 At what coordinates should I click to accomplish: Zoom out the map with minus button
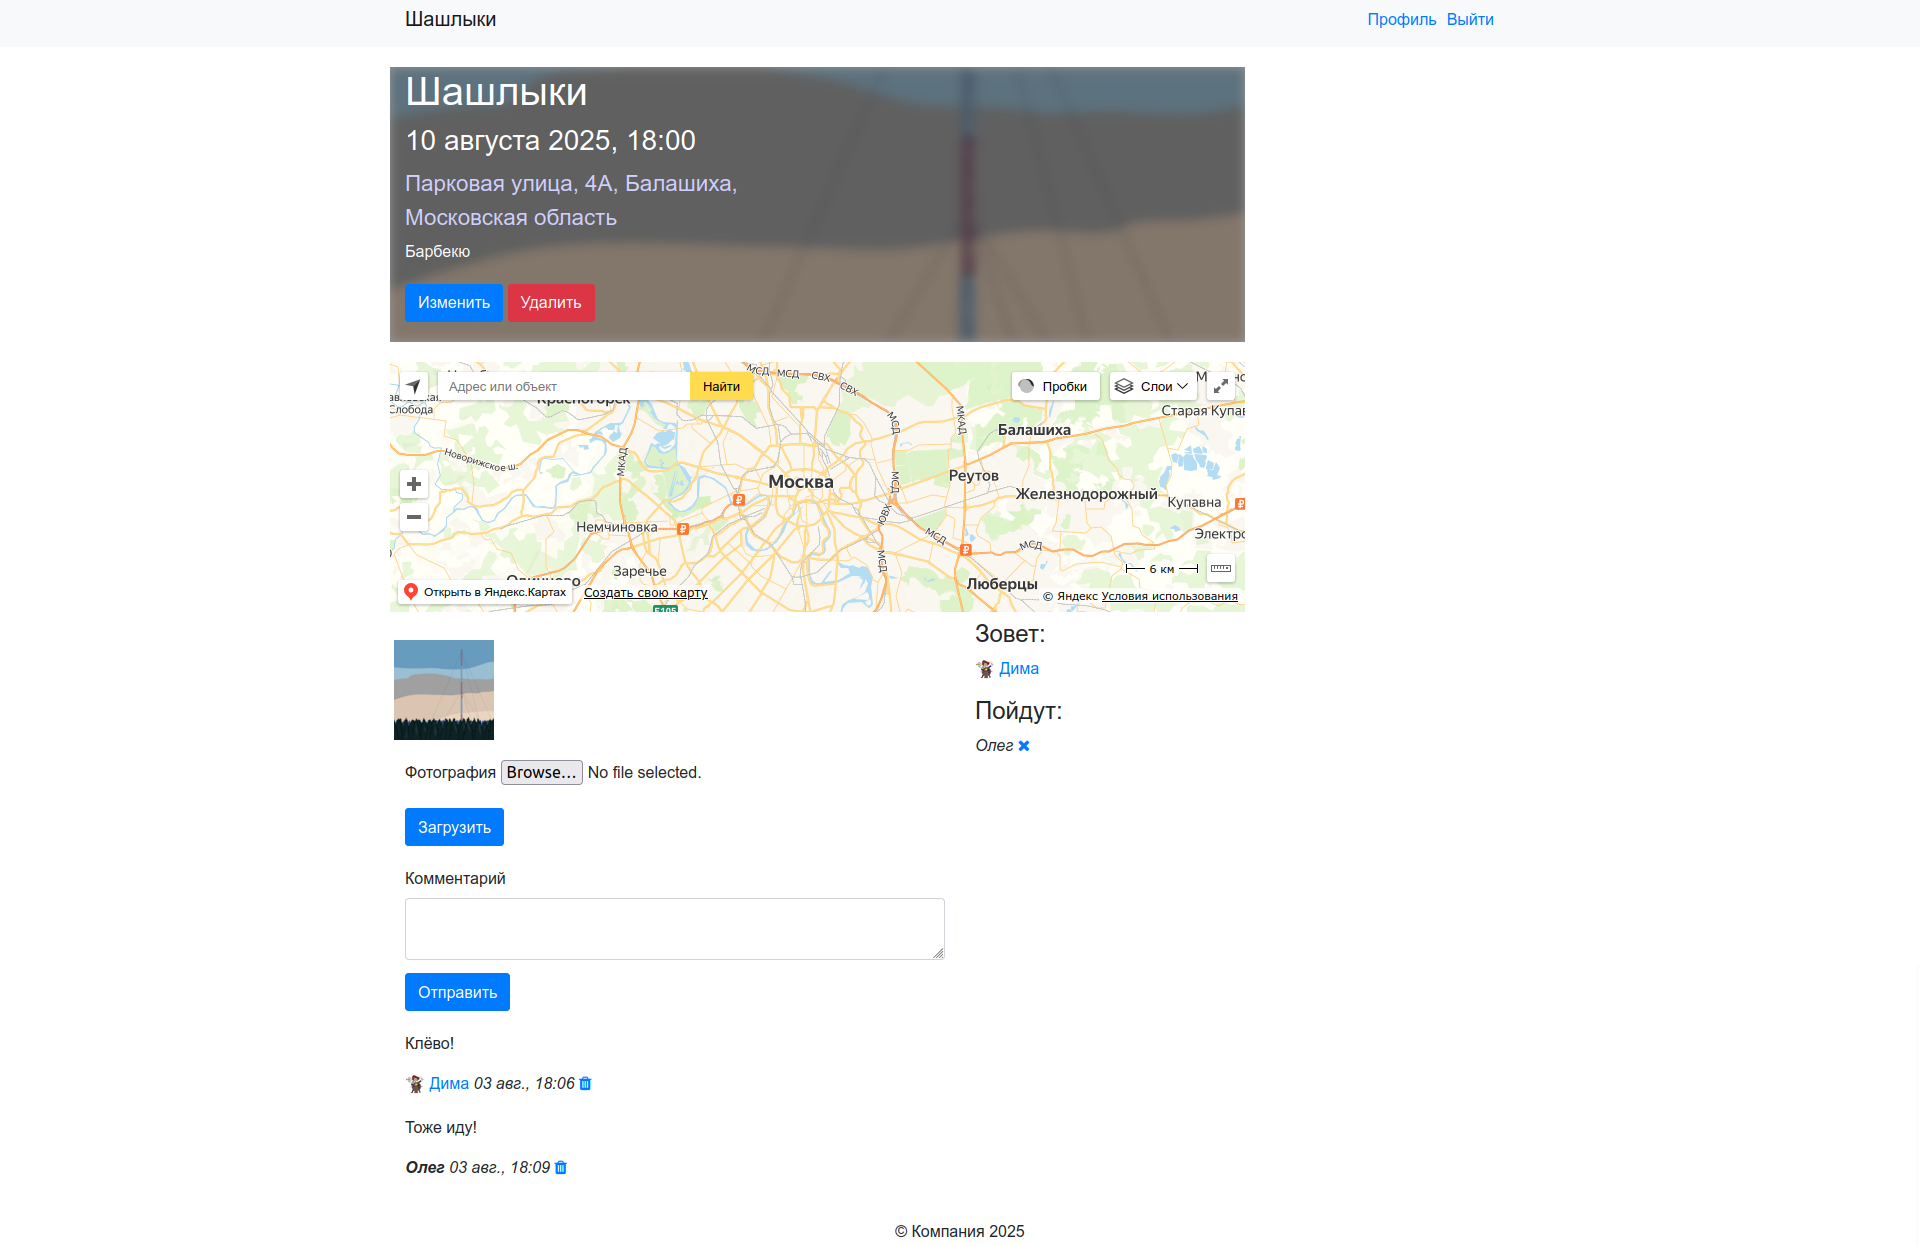414,517
